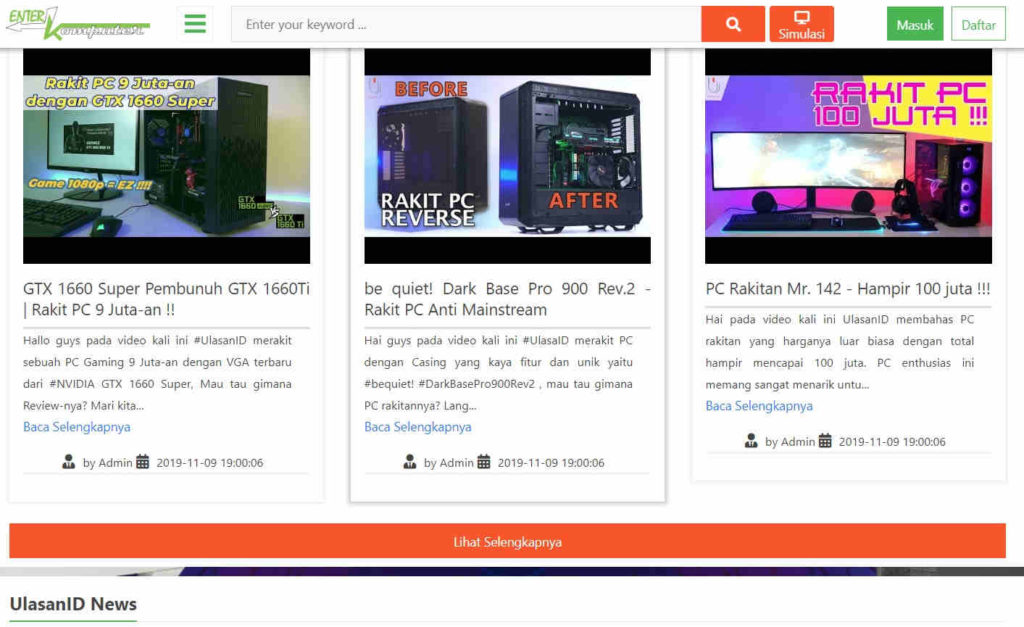This screenshot has width=1024, height=627.
Task: Click Baca Selengkapnya under PC Rakitan article
Action: click(x=759, y=406)
